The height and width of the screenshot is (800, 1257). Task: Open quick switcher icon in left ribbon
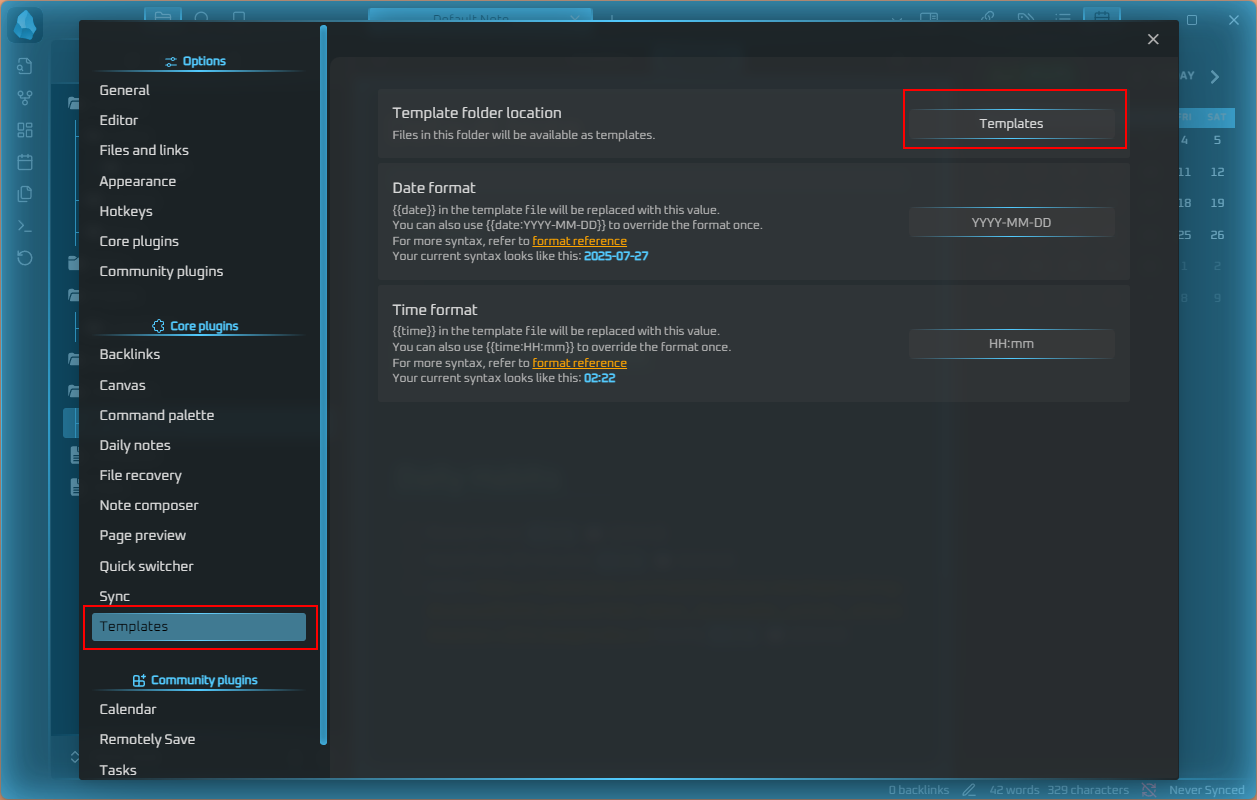pyautogui.click(x=26, y=66)
